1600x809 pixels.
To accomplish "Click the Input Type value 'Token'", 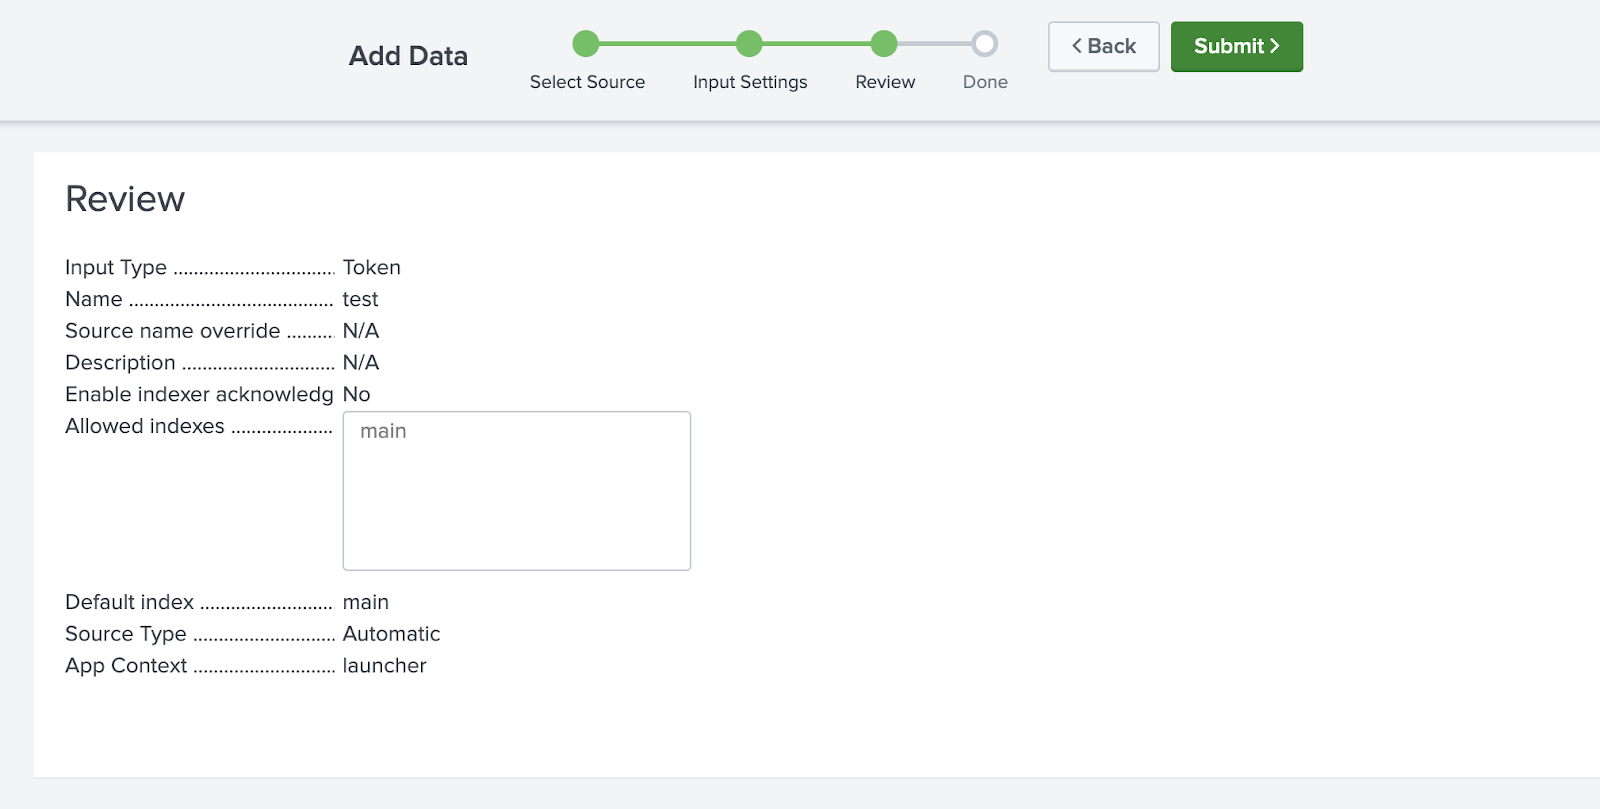I will pos(371,267).
